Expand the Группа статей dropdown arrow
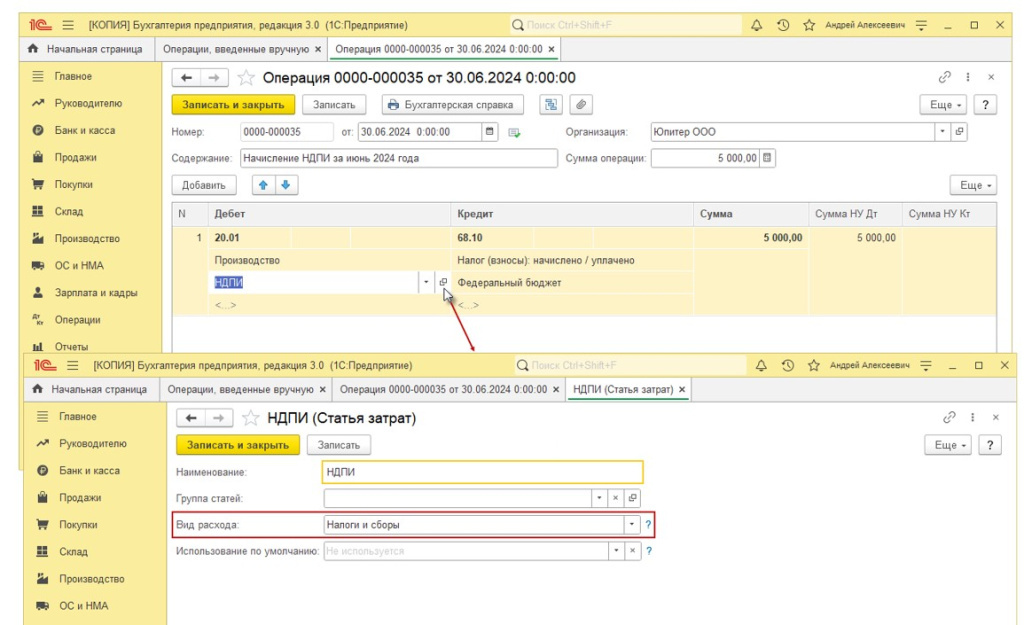Screen dimensions: 1024x625 [599, 497]
